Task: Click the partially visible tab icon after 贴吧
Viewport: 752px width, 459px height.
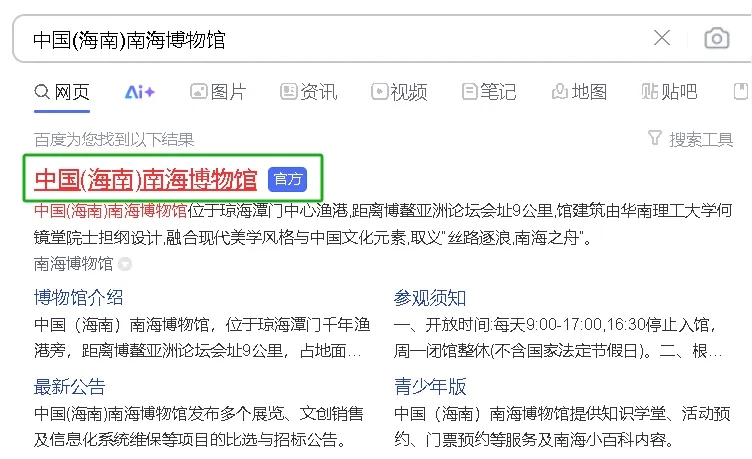Action: (743, 92)
